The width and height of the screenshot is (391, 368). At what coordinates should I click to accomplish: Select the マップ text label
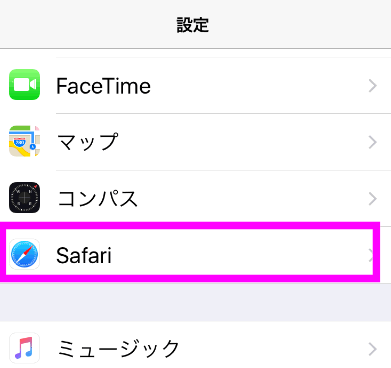(x=88, y=142)
